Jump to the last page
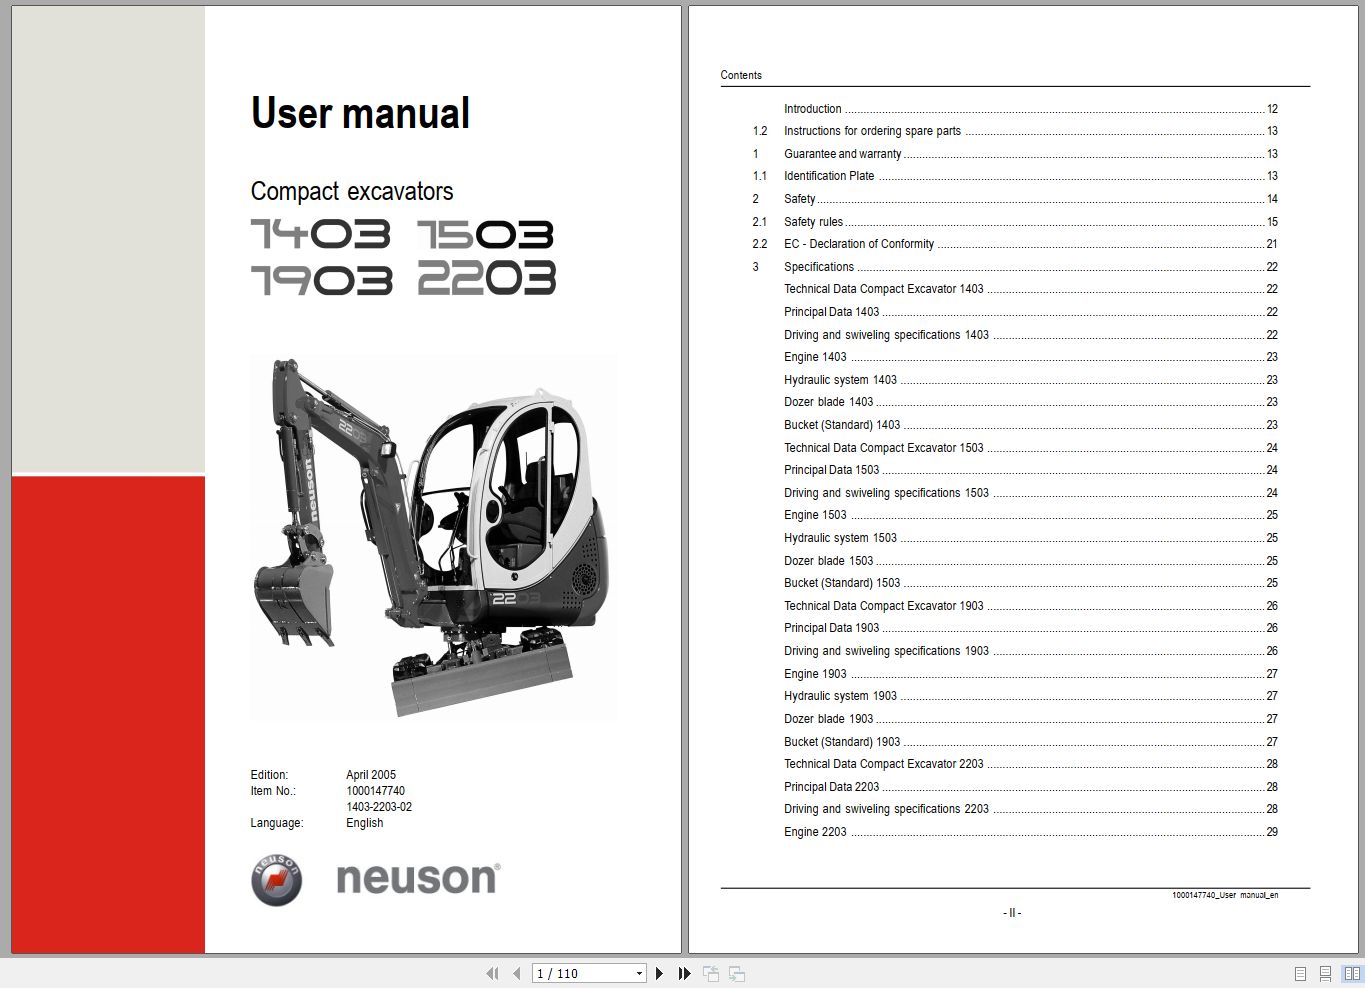The height and width of the screenshot is (988, 1365). click(x=685, y=973)
